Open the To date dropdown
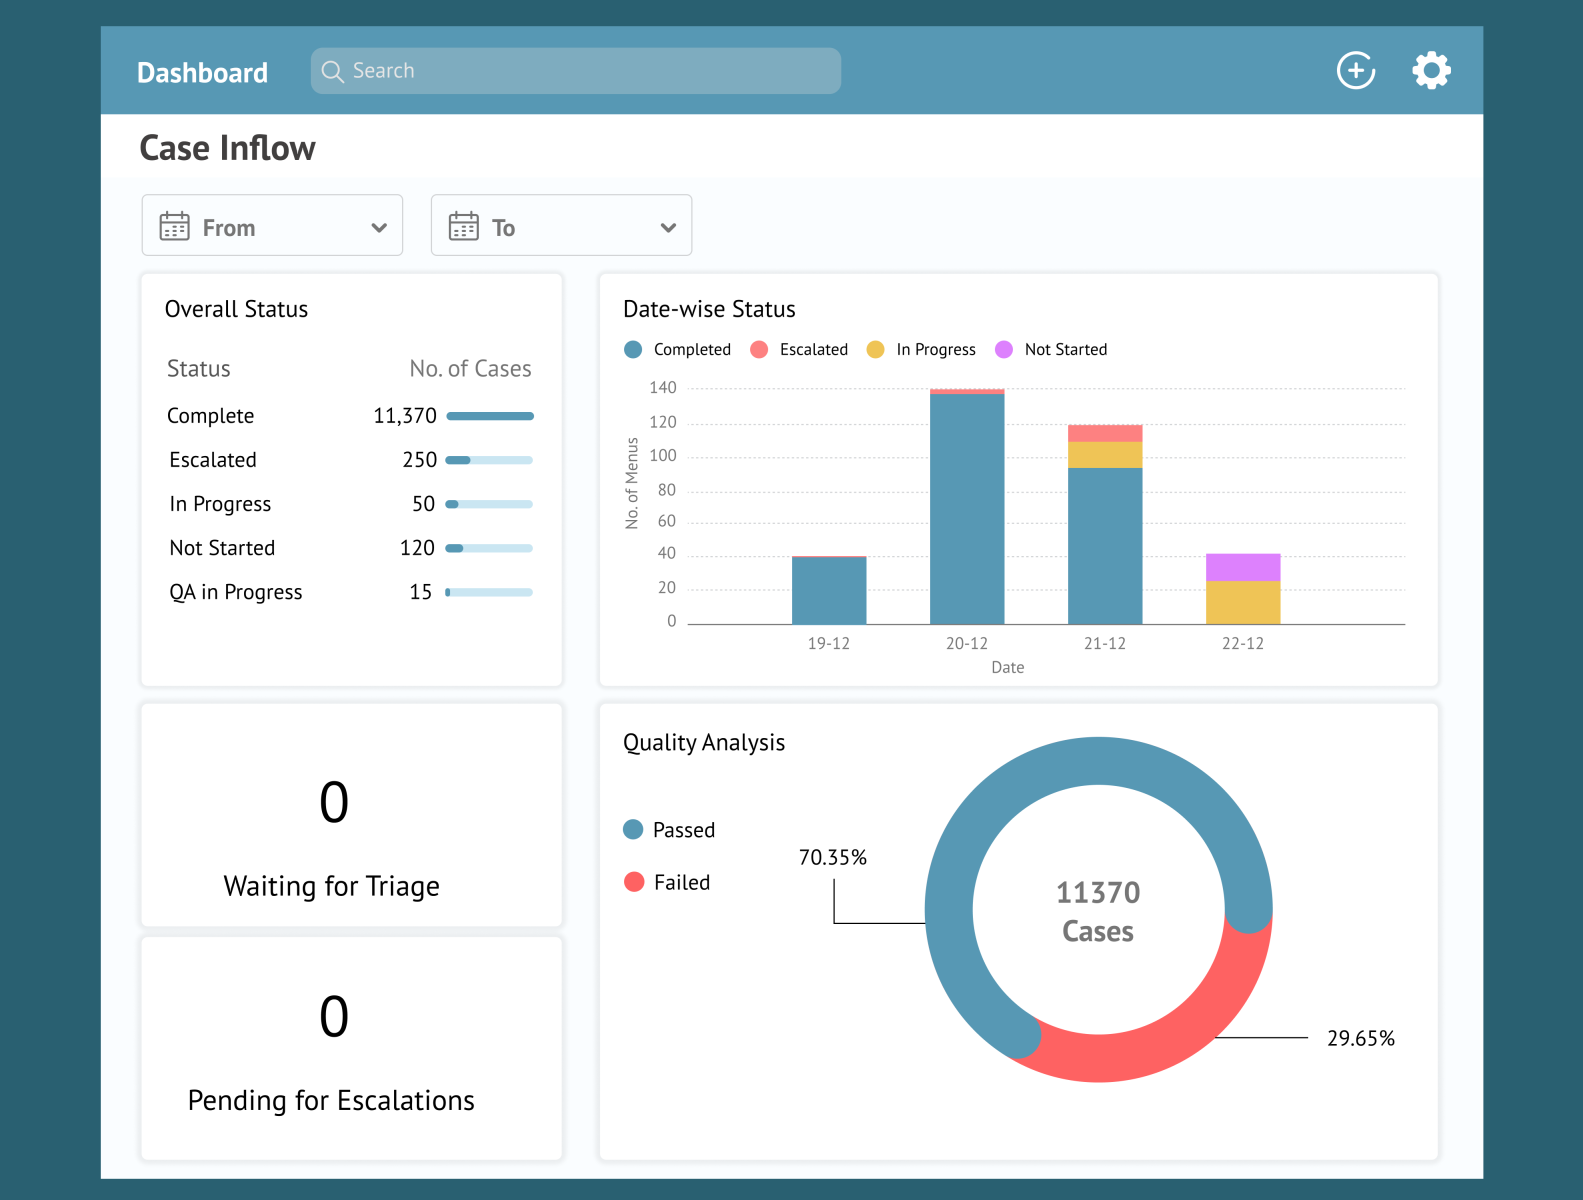 coord(561,225)
